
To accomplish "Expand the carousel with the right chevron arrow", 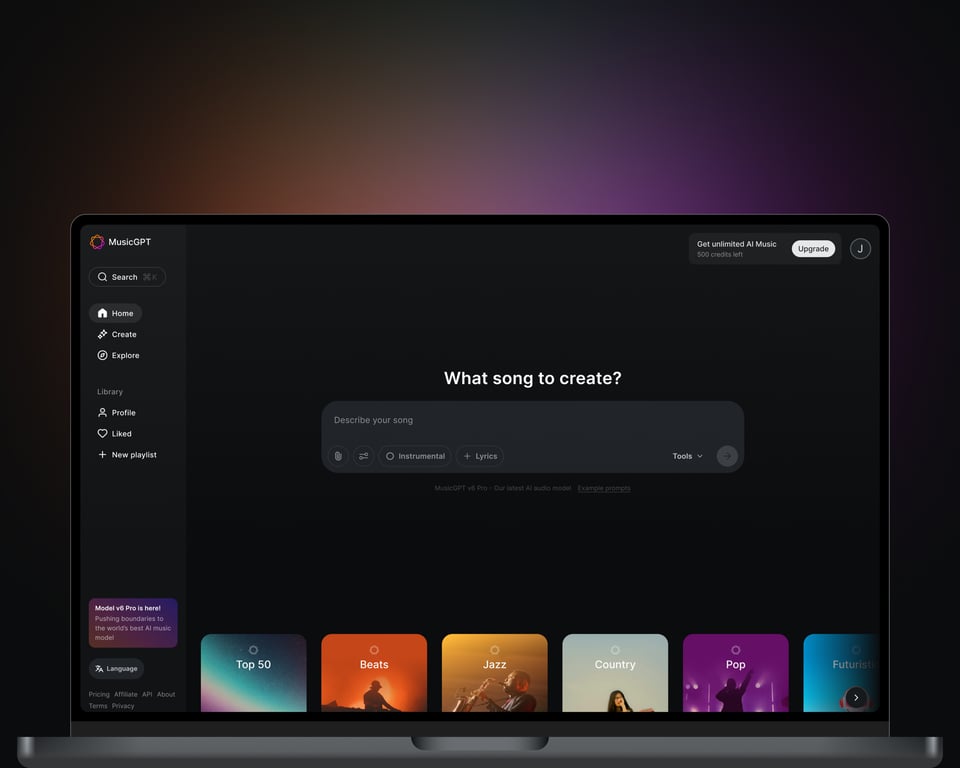I will click(856, 697).
